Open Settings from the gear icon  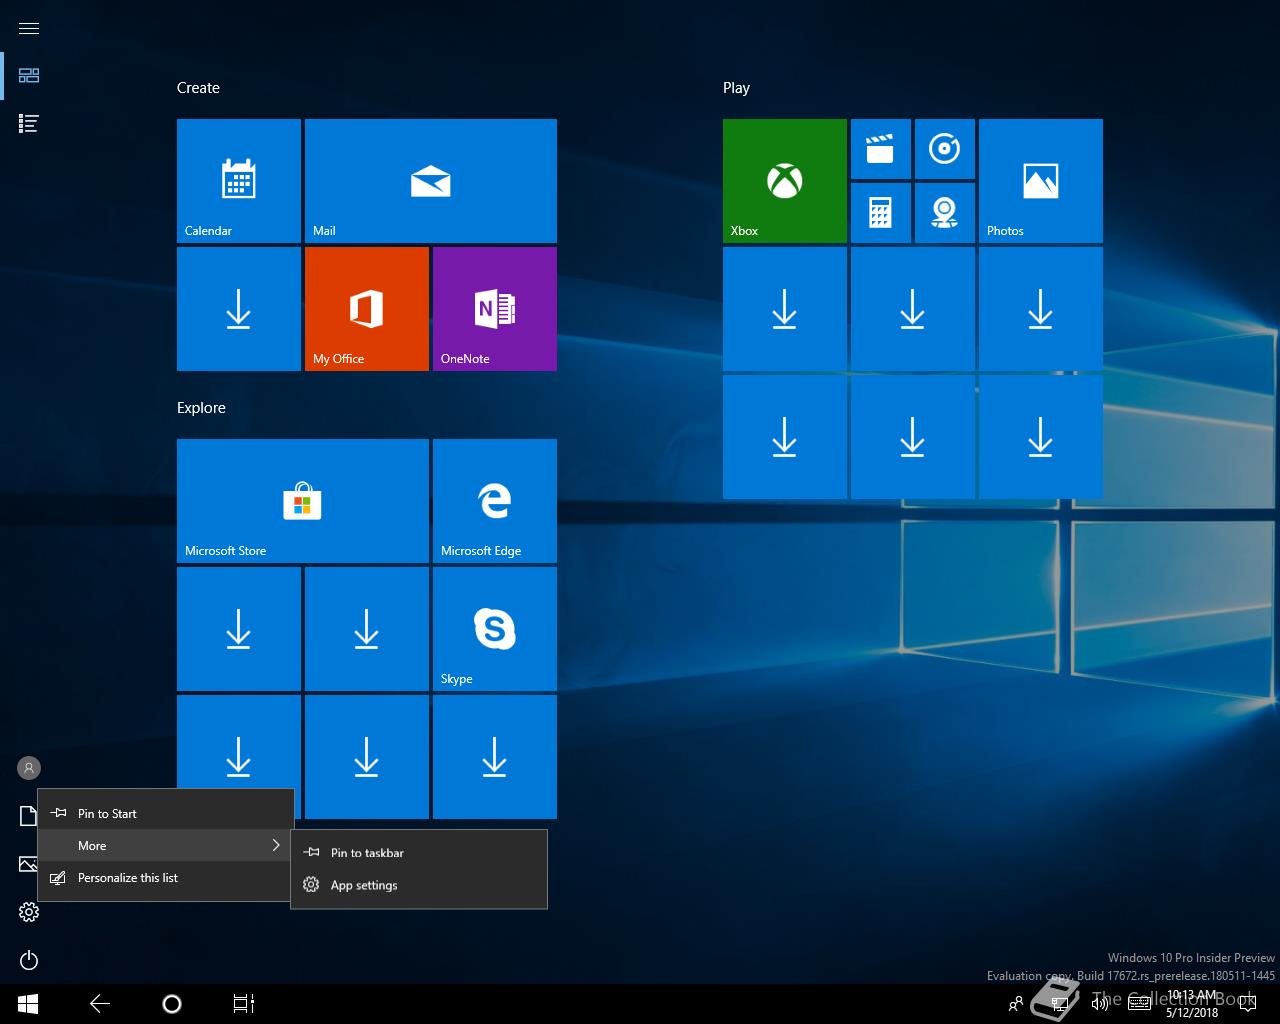(29, 912)
